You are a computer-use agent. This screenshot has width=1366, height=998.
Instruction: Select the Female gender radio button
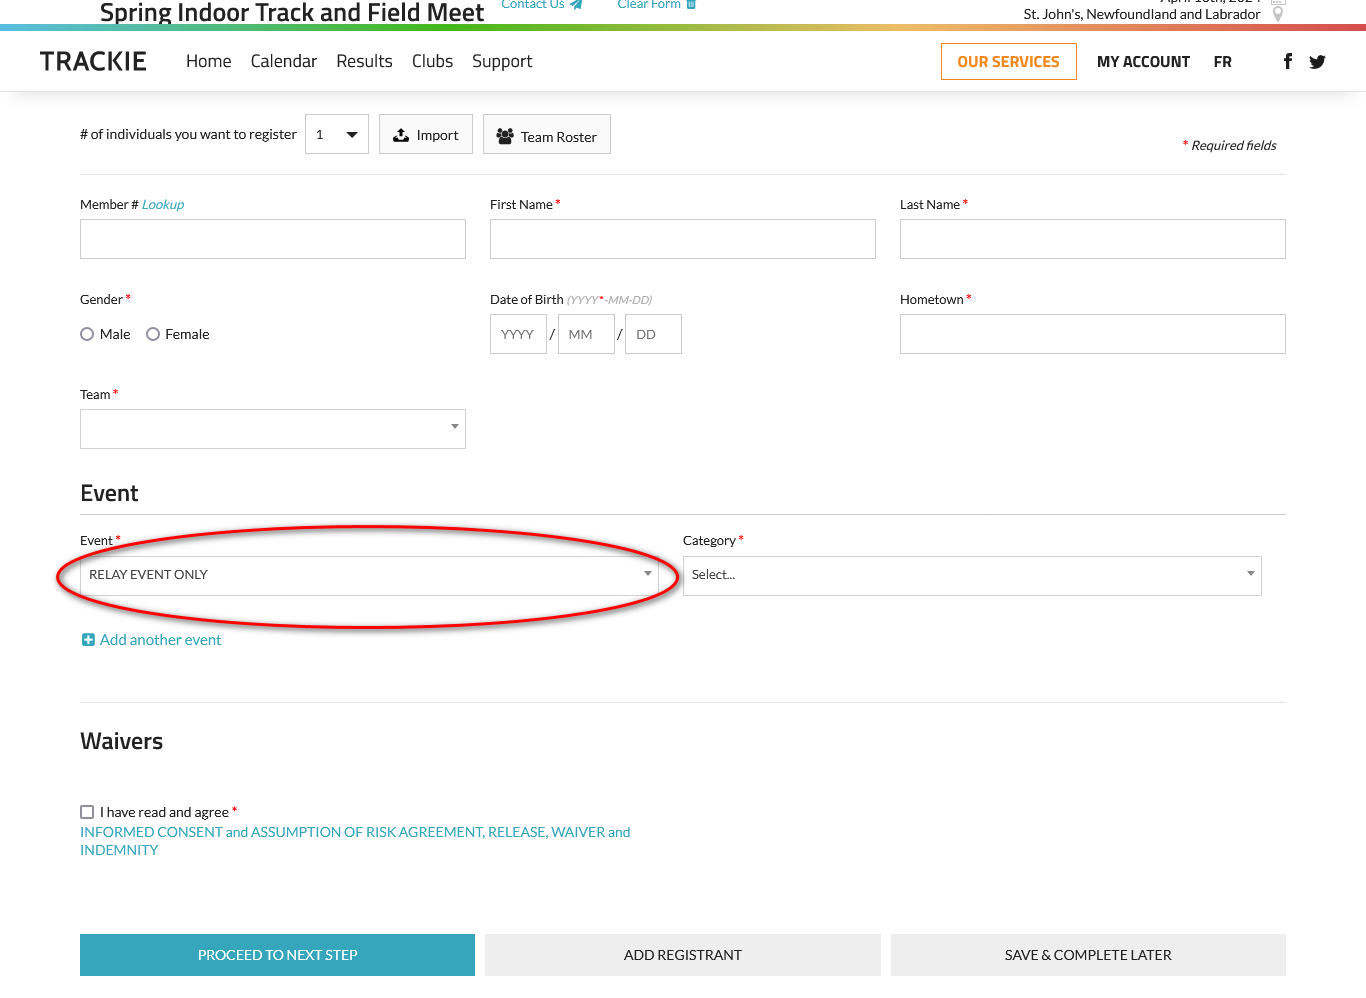coord(153,334)
